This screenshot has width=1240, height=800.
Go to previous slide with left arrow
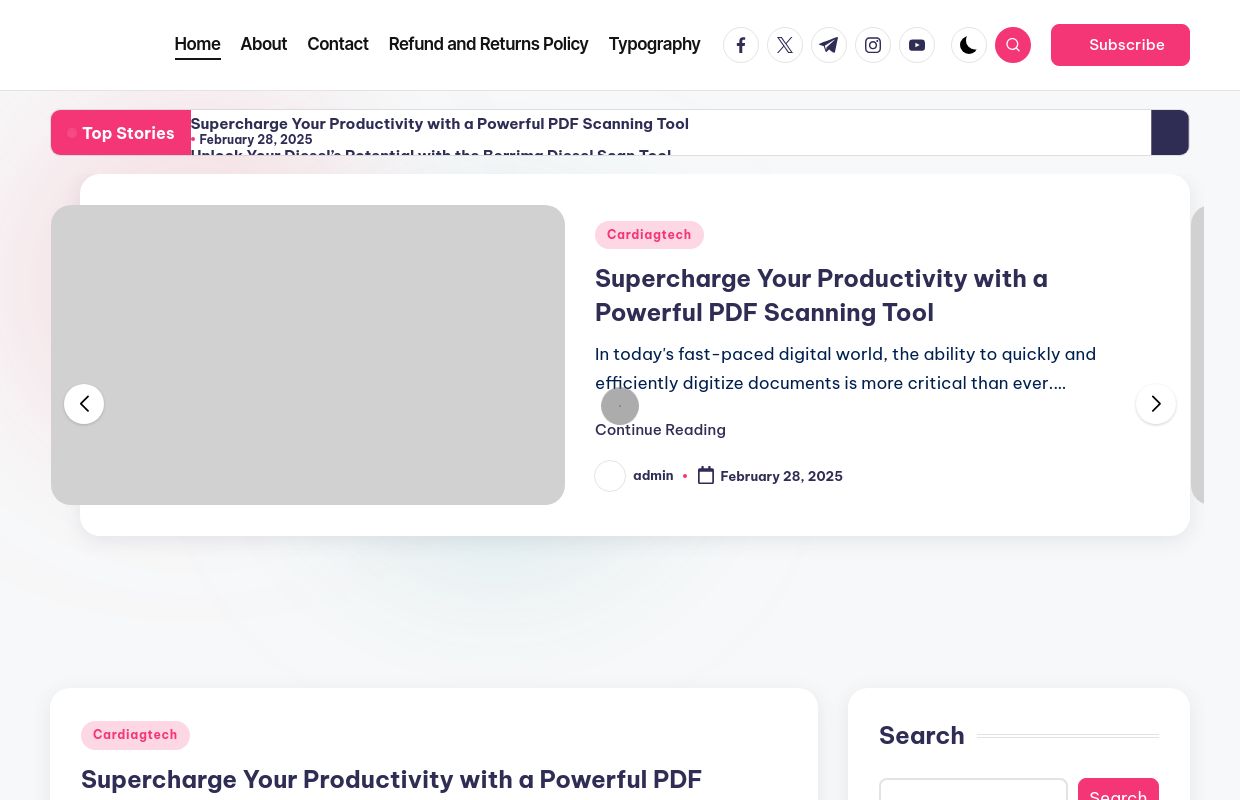click(x=84, y=404)
